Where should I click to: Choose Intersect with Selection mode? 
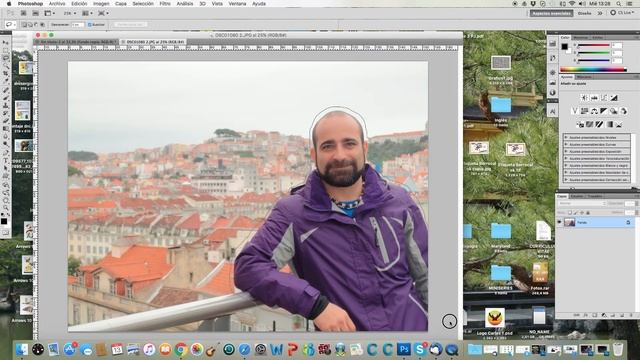pyautogui.click(x=42, y=24)
